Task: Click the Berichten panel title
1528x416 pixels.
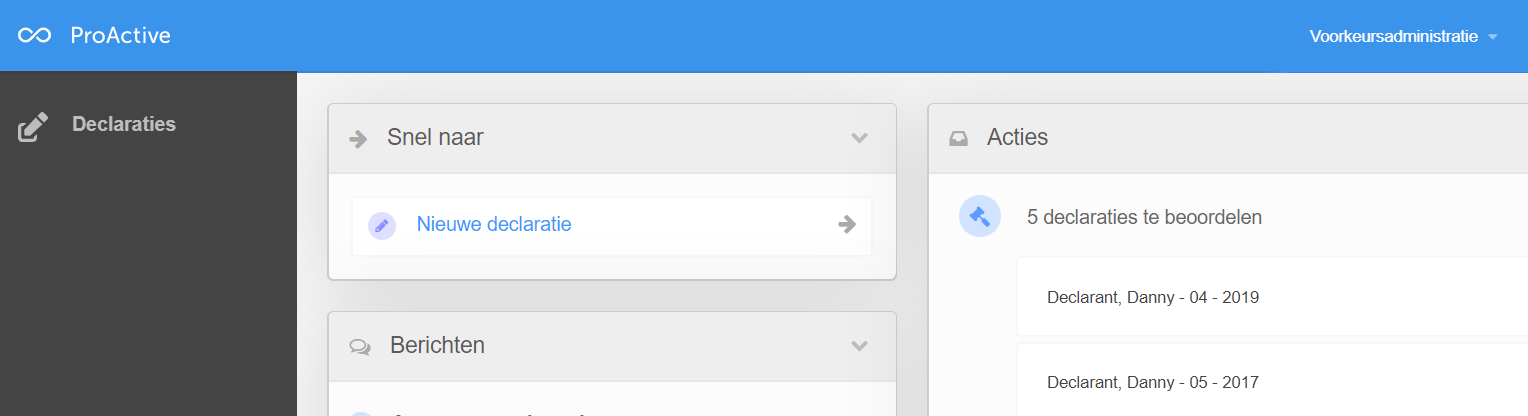Action: click(437, 346)
